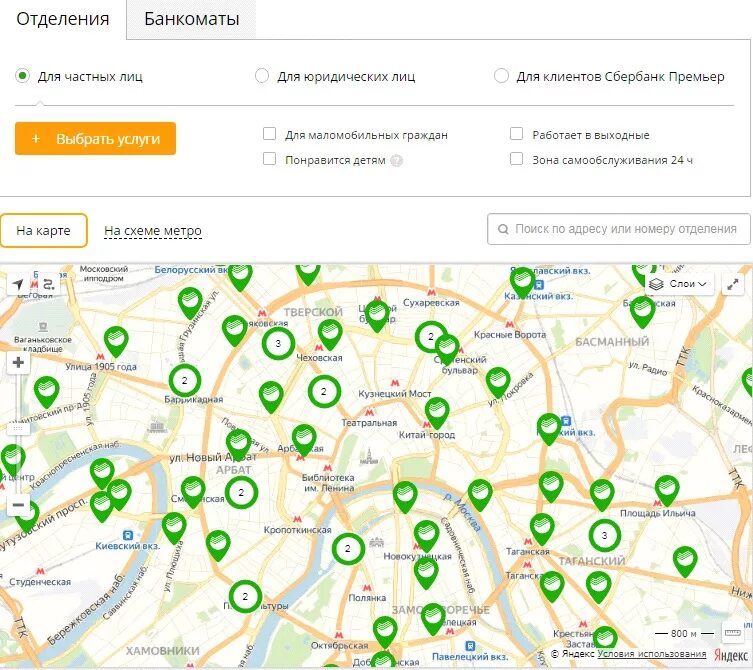Click the route builder icon on map
The width and height of the screenshot is (753, 670).
49,284
